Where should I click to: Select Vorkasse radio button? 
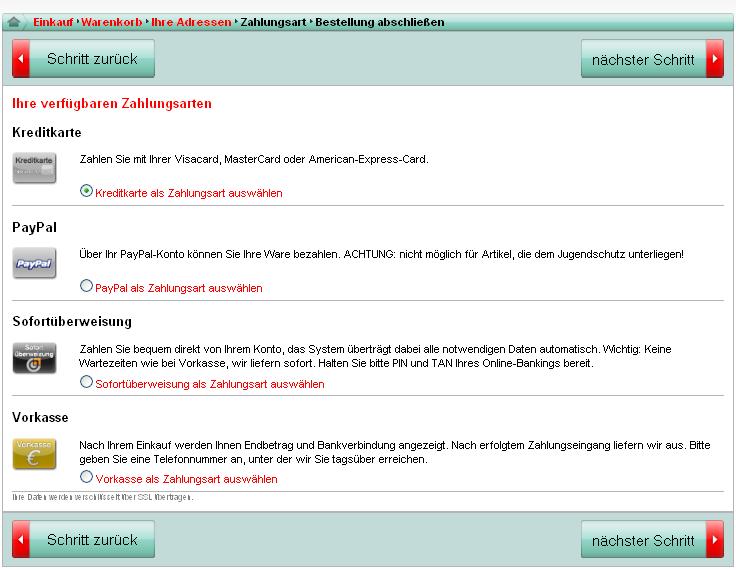point(86,477)
